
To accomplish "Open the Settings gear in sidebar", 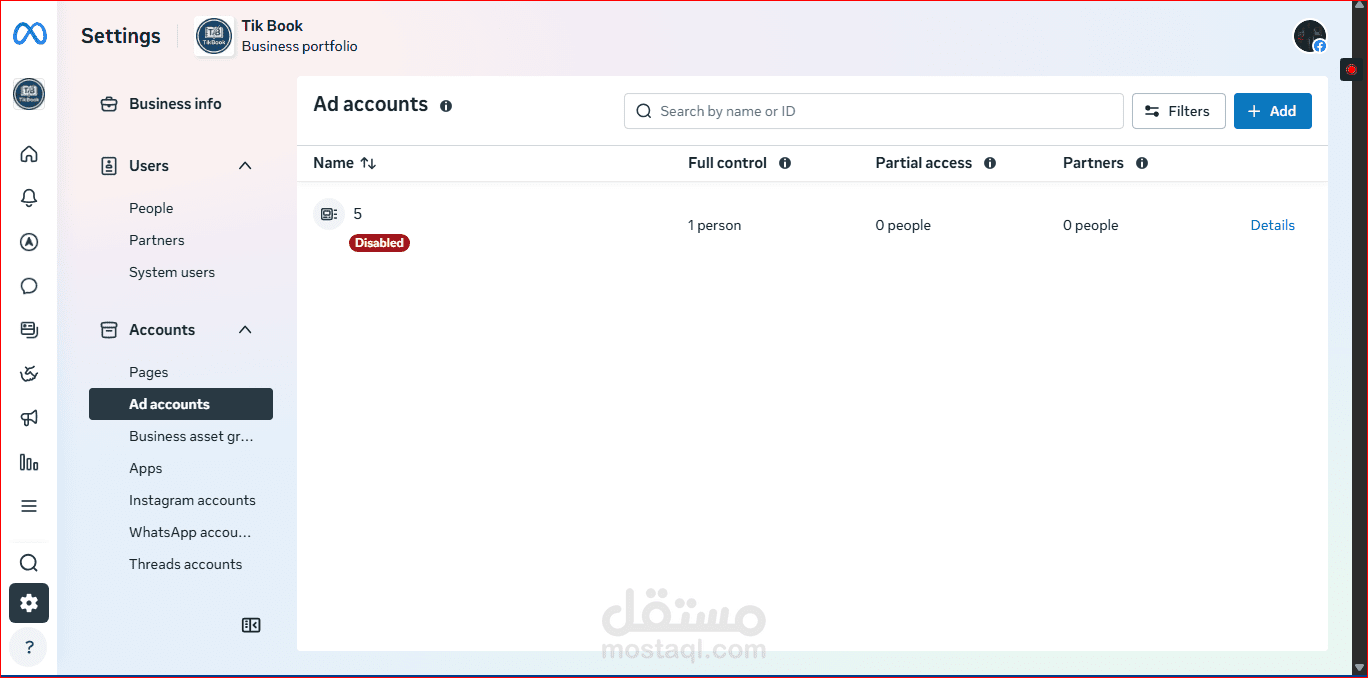I will pyautogui.click(x=29, y=603).
